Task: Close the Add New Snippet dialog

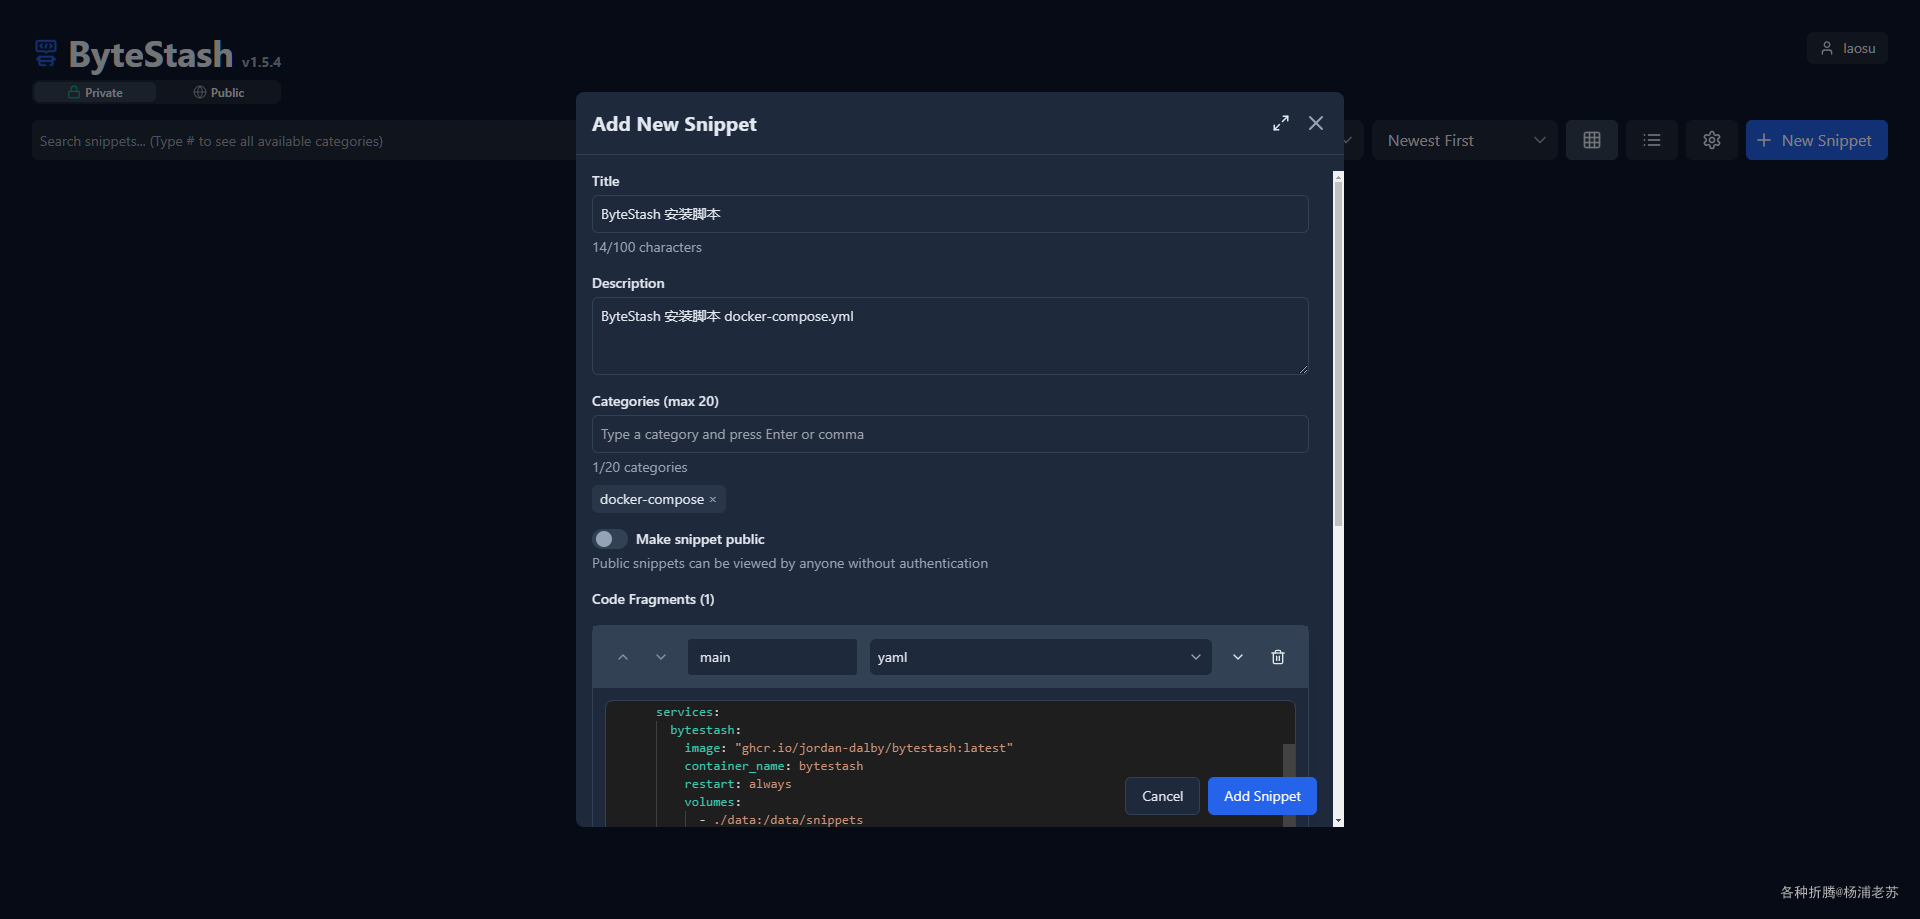Action: click(x=1316, y=123)
